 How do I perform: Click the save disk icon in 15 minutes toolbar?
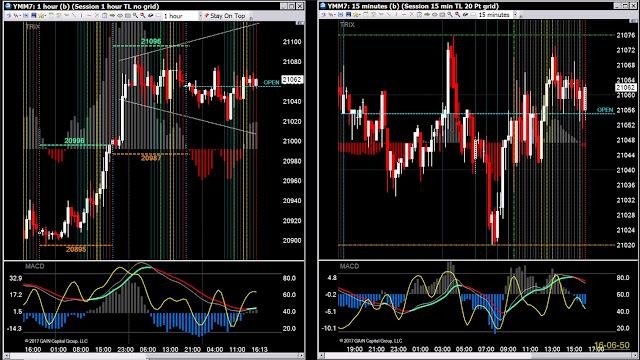click(348, 14)
